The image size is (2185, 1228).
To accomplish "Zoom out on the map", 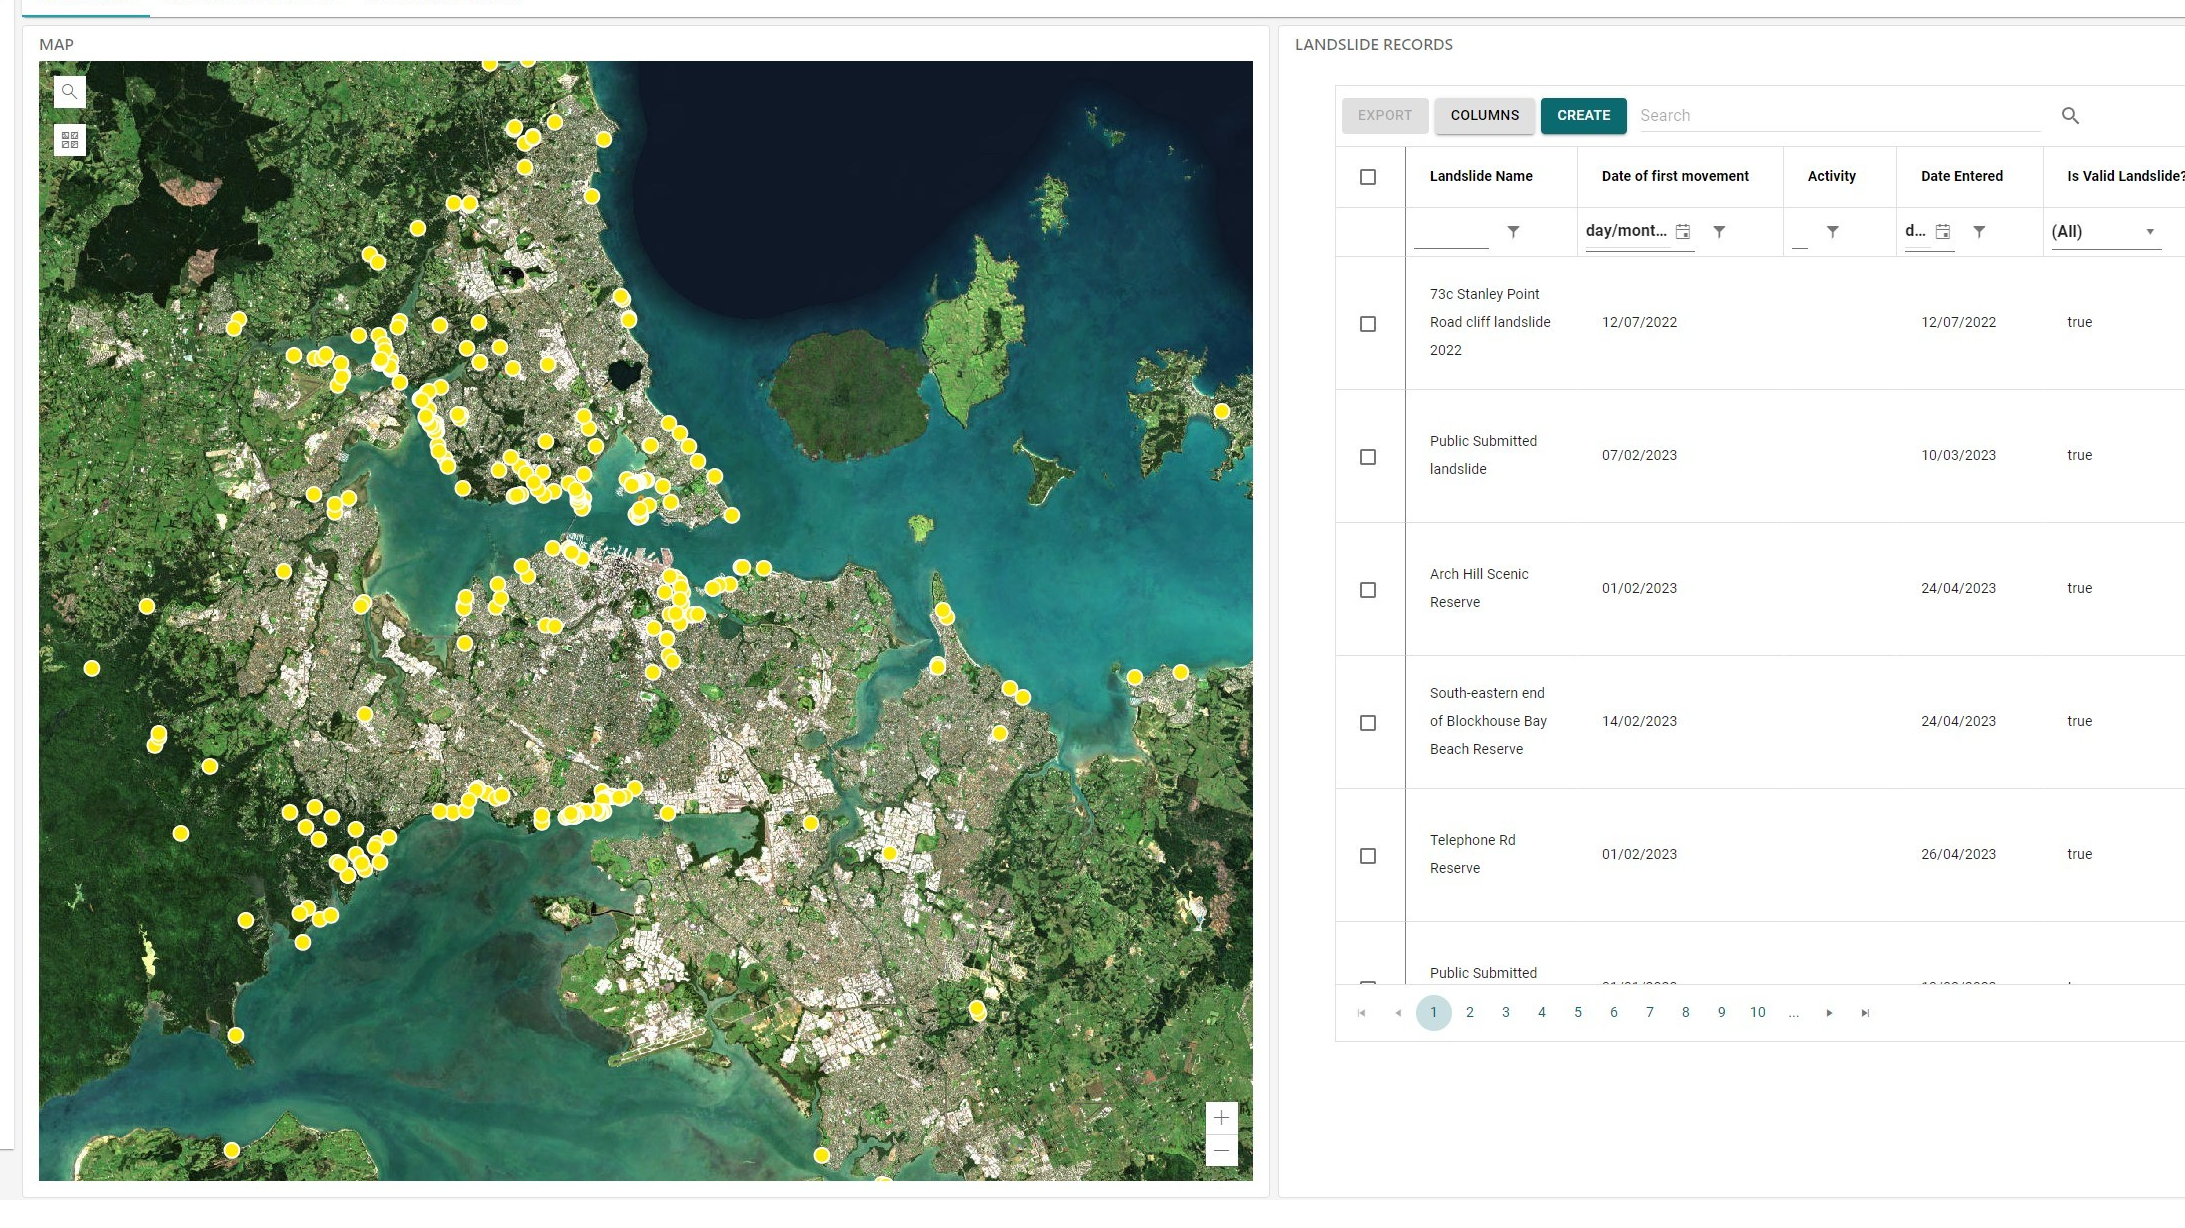I will [x=1221, y=1151].
